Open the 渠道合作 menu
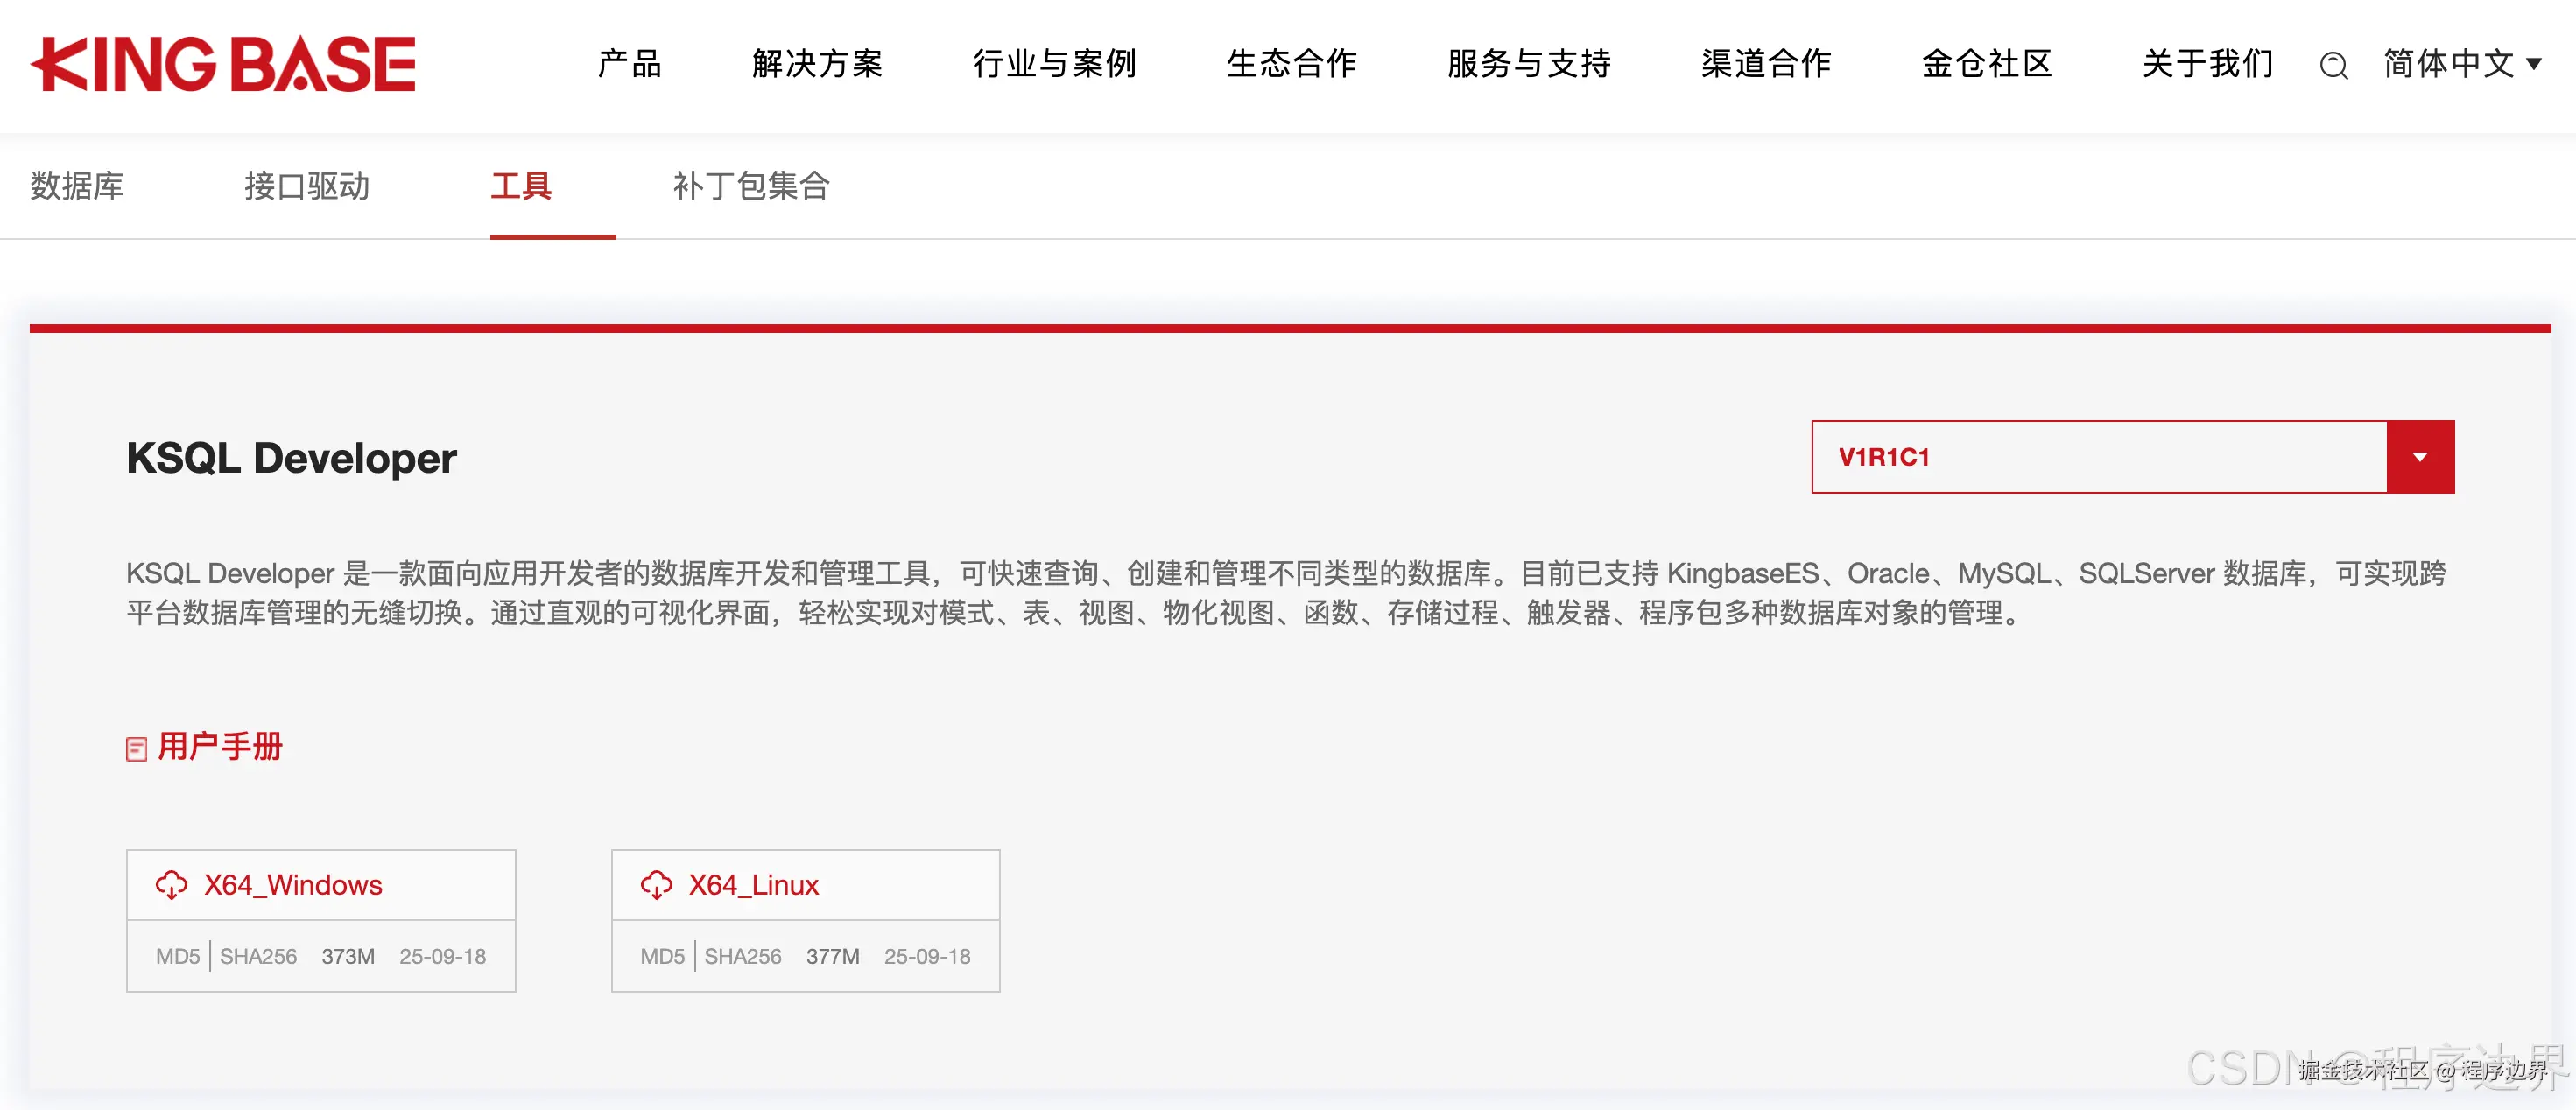Viewport: 2576px width, 1110px height. coord(1766,64)
